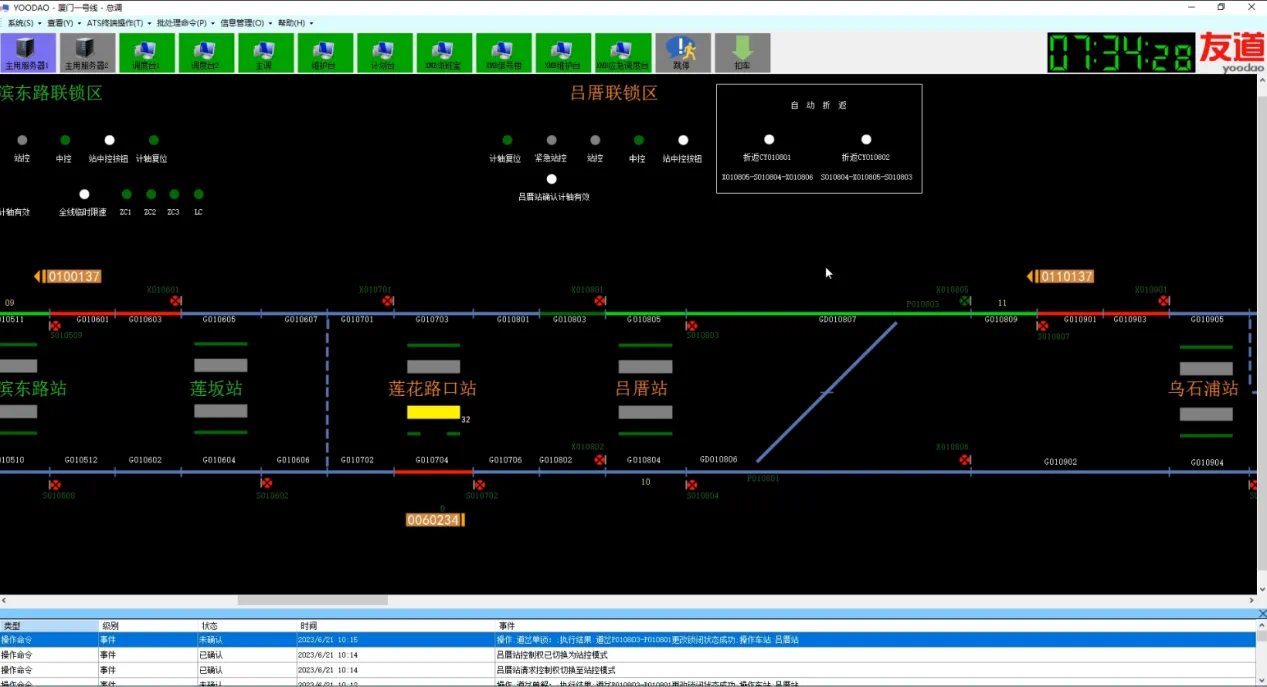1267x687 pixels.
Task: Click the 计划台 workstation icon
Action: [x=384, y=52]
